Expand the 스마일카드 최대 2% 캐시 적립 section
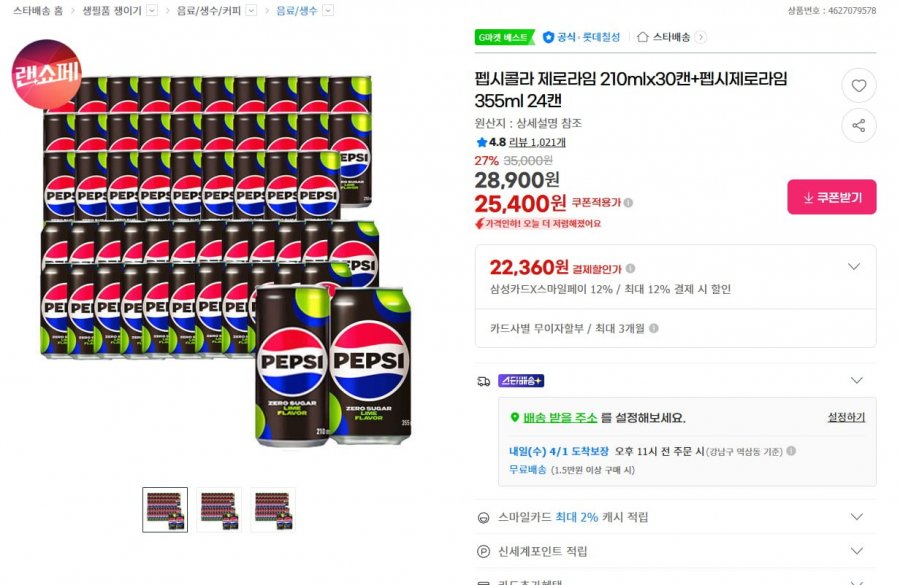The image size is (900, 585). pyautogui.click(x=855, y=516)
